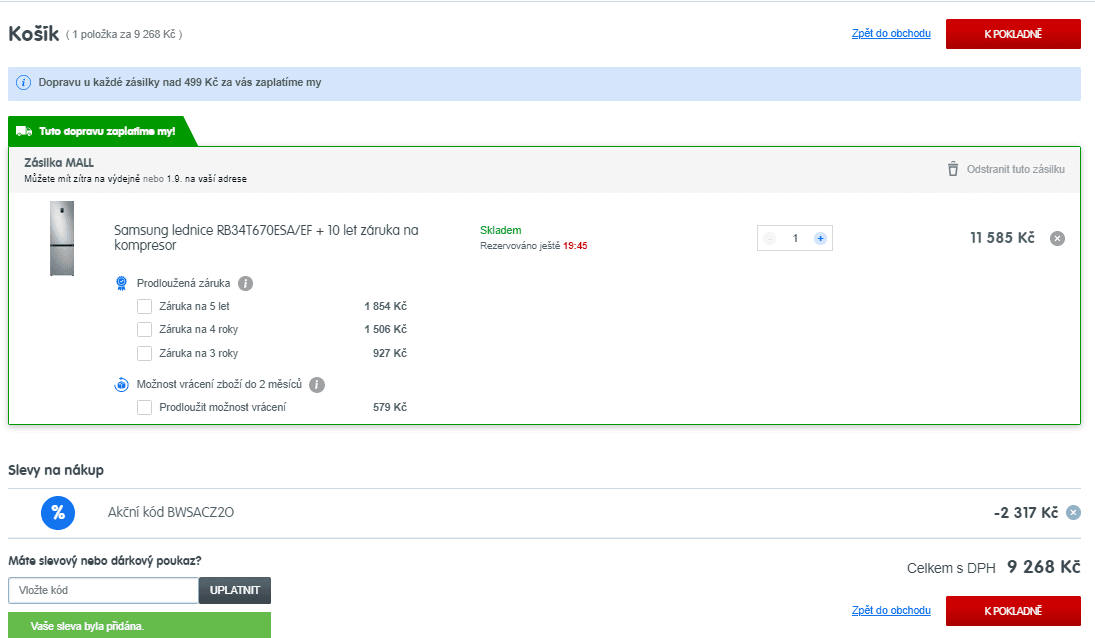
Task: Check the Záruka na 5 let option
Action: 145,306
